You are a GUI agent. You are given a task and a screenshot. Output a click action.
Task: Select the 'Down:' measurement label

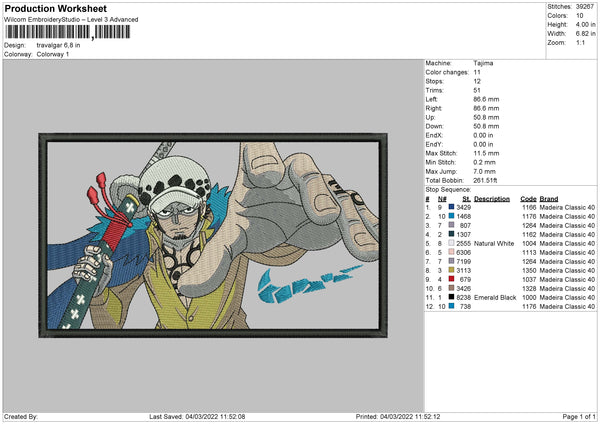[x=434, y=126]
